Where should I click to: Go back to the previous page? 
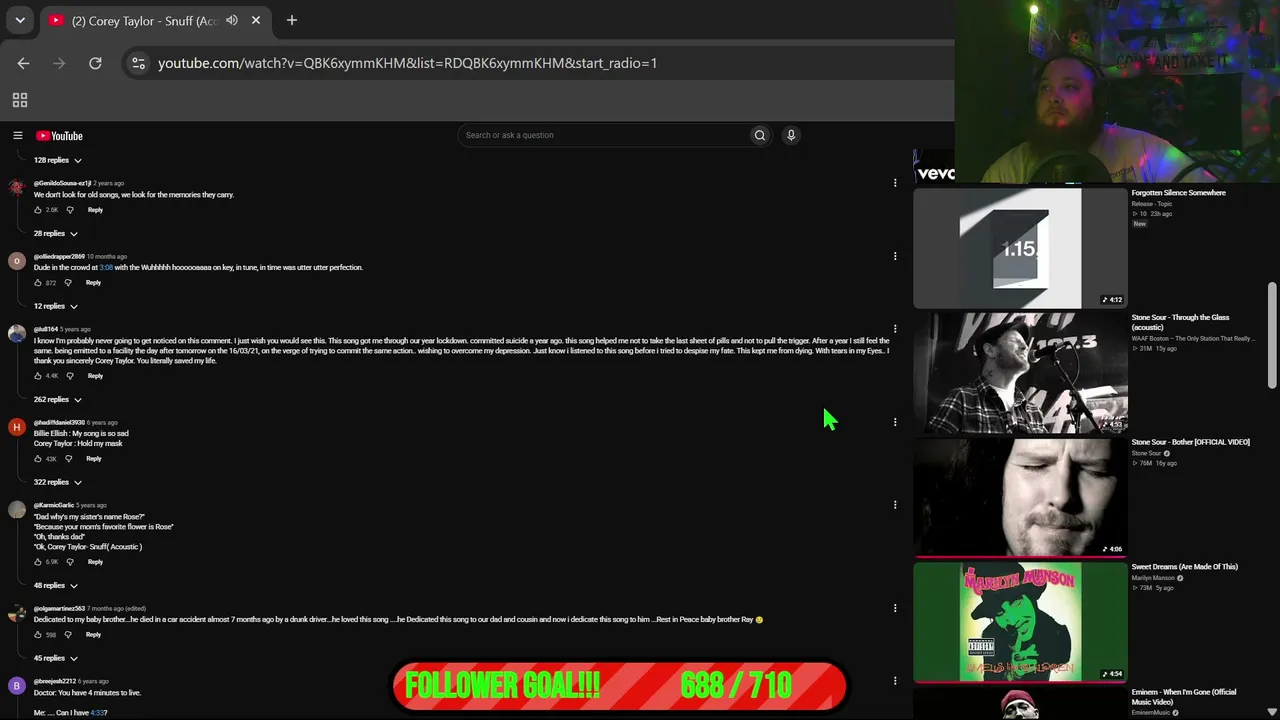pyautogui.click(x=23, y=63)
